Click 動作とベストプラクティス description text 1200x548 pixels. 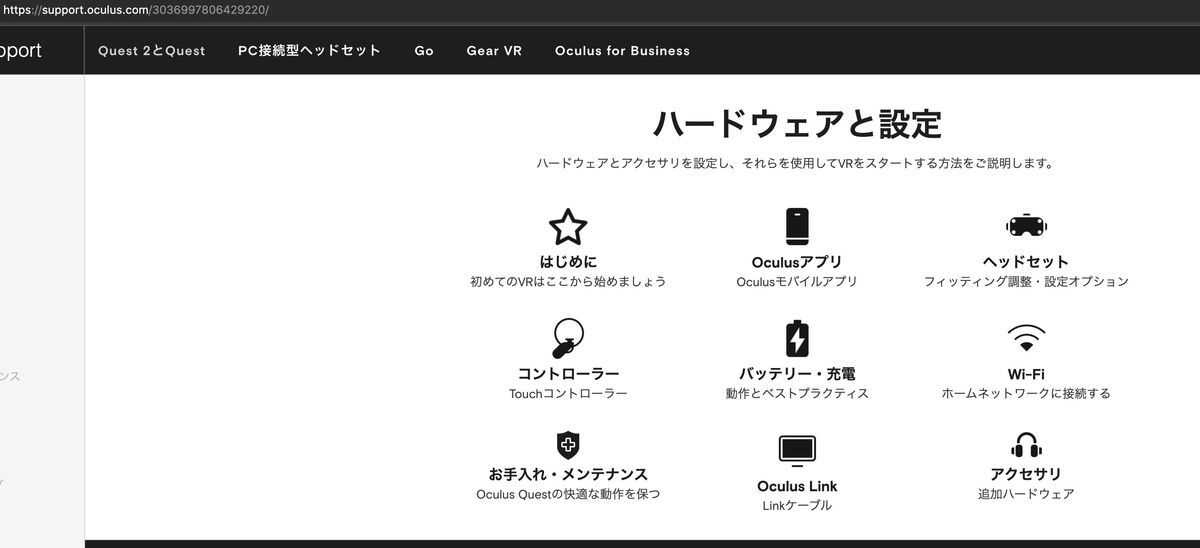pos(797,394)
